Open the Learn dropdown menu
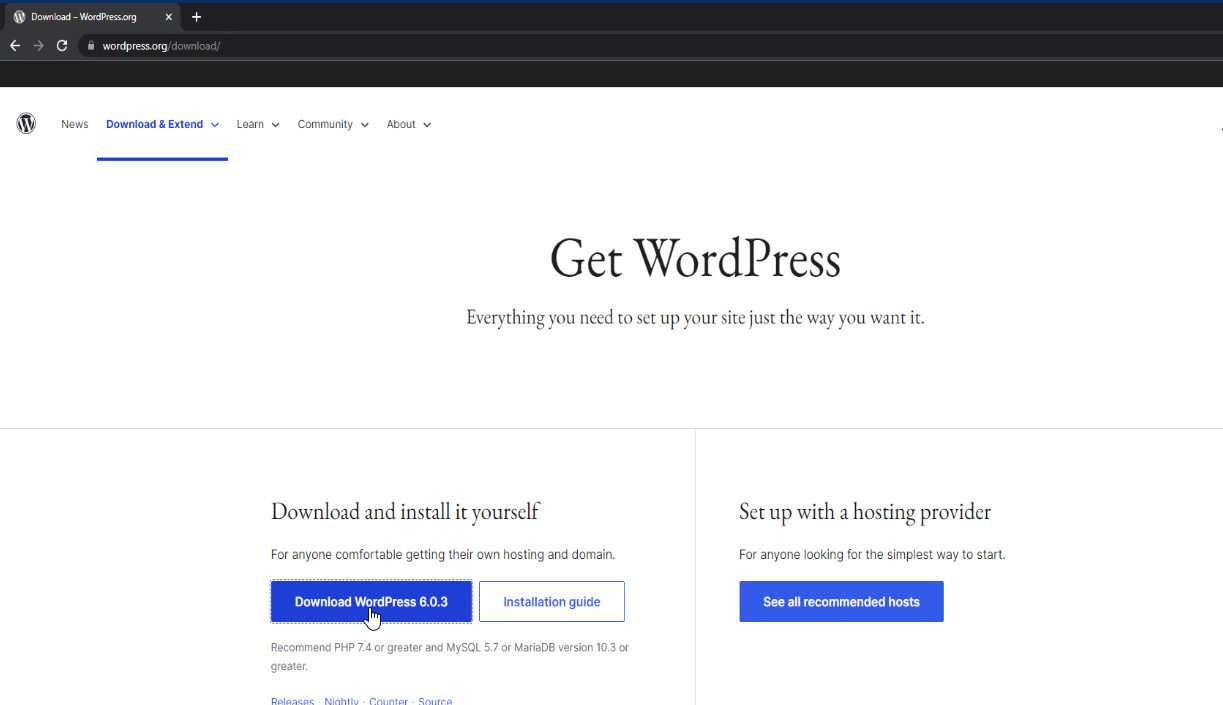This screenshot has height=705, width=1223. [257, 124]
